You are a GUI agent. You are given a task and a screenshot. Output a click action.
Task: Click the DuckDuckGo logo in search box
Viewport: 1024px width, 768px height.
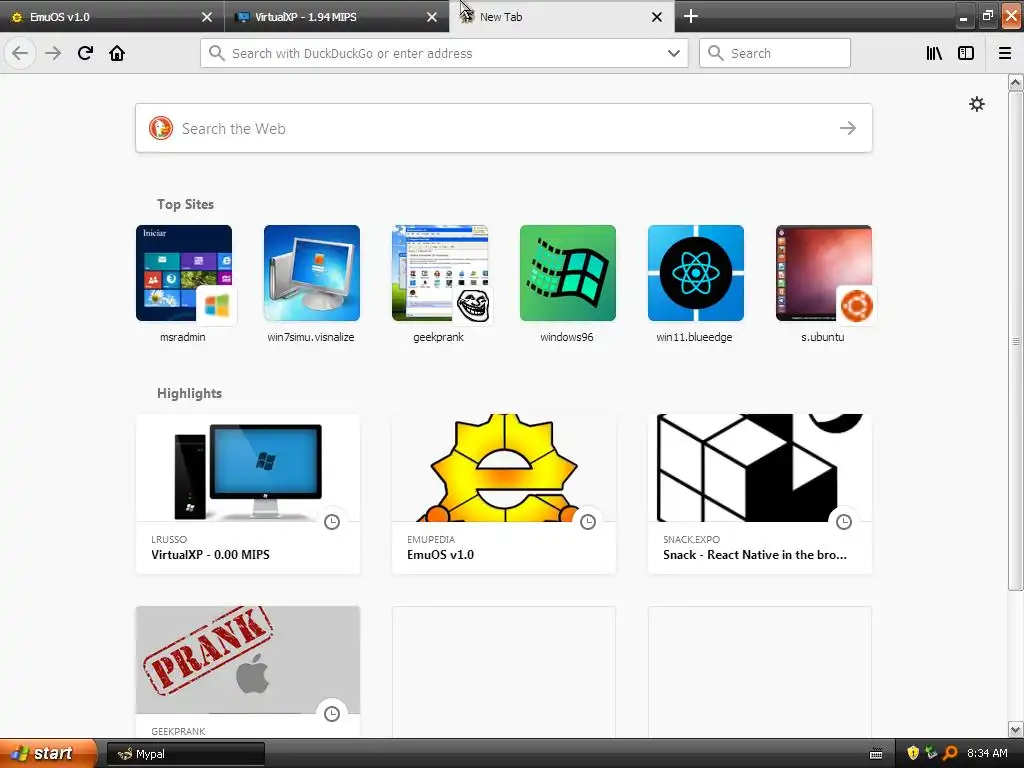pyautogui.click(x=161, y=128)
